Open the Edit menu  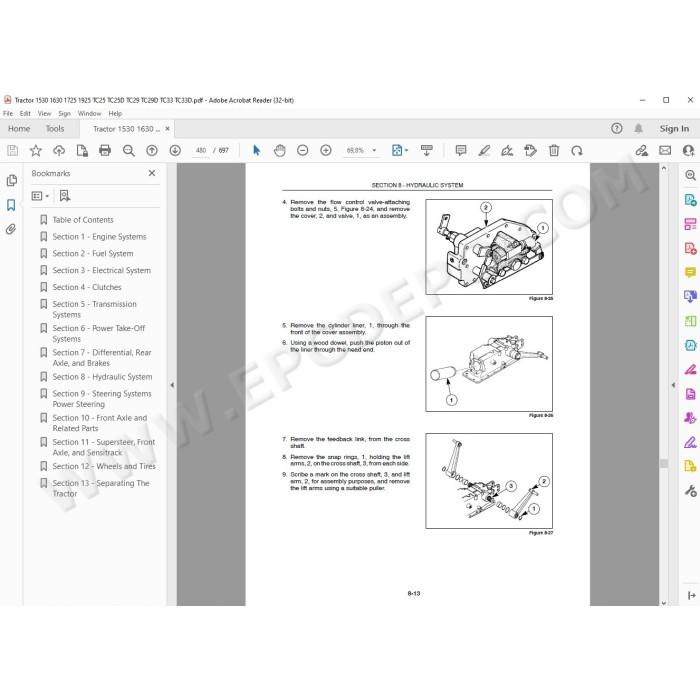tap(25, 113)
